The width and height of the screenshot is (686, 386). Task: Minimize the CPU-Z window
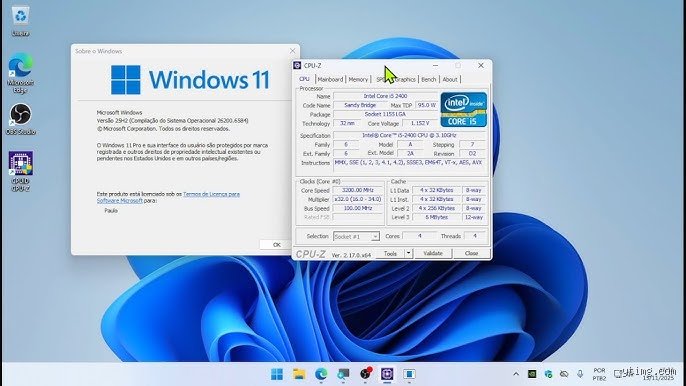435,65
